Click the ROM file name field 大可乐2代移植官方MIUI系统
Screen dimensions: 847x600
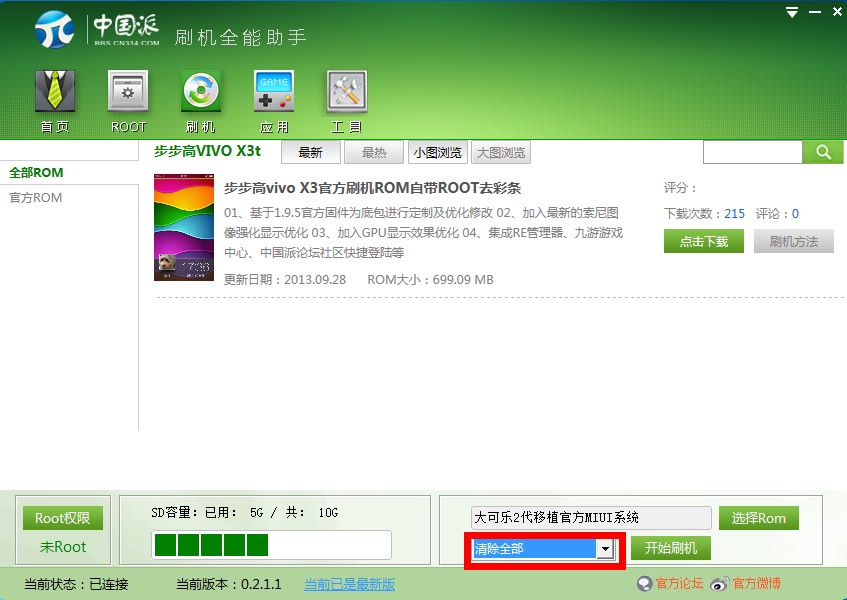pyautogui.click(x=591, y=518)
